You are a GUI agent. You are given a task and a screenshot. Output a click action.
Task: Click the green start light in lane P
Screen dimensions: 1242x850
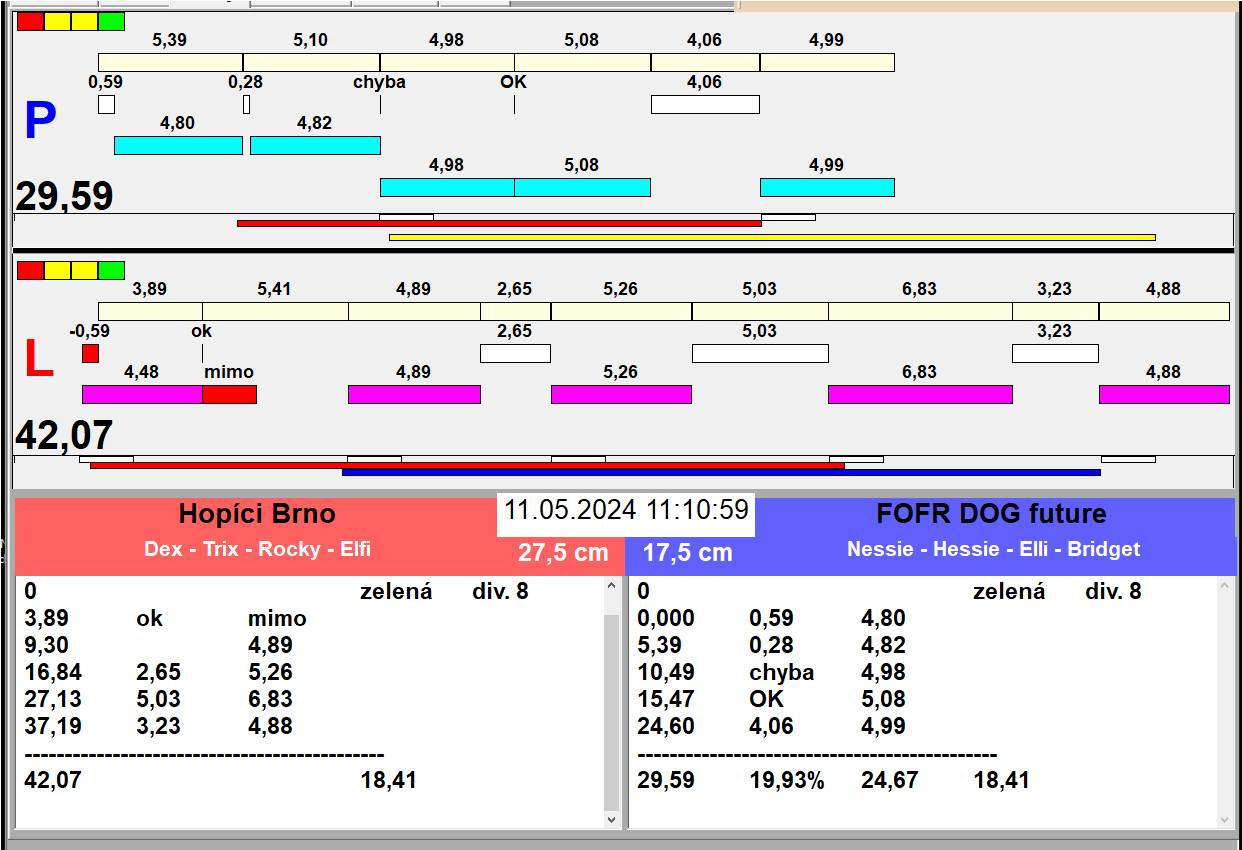coord(112,21)
